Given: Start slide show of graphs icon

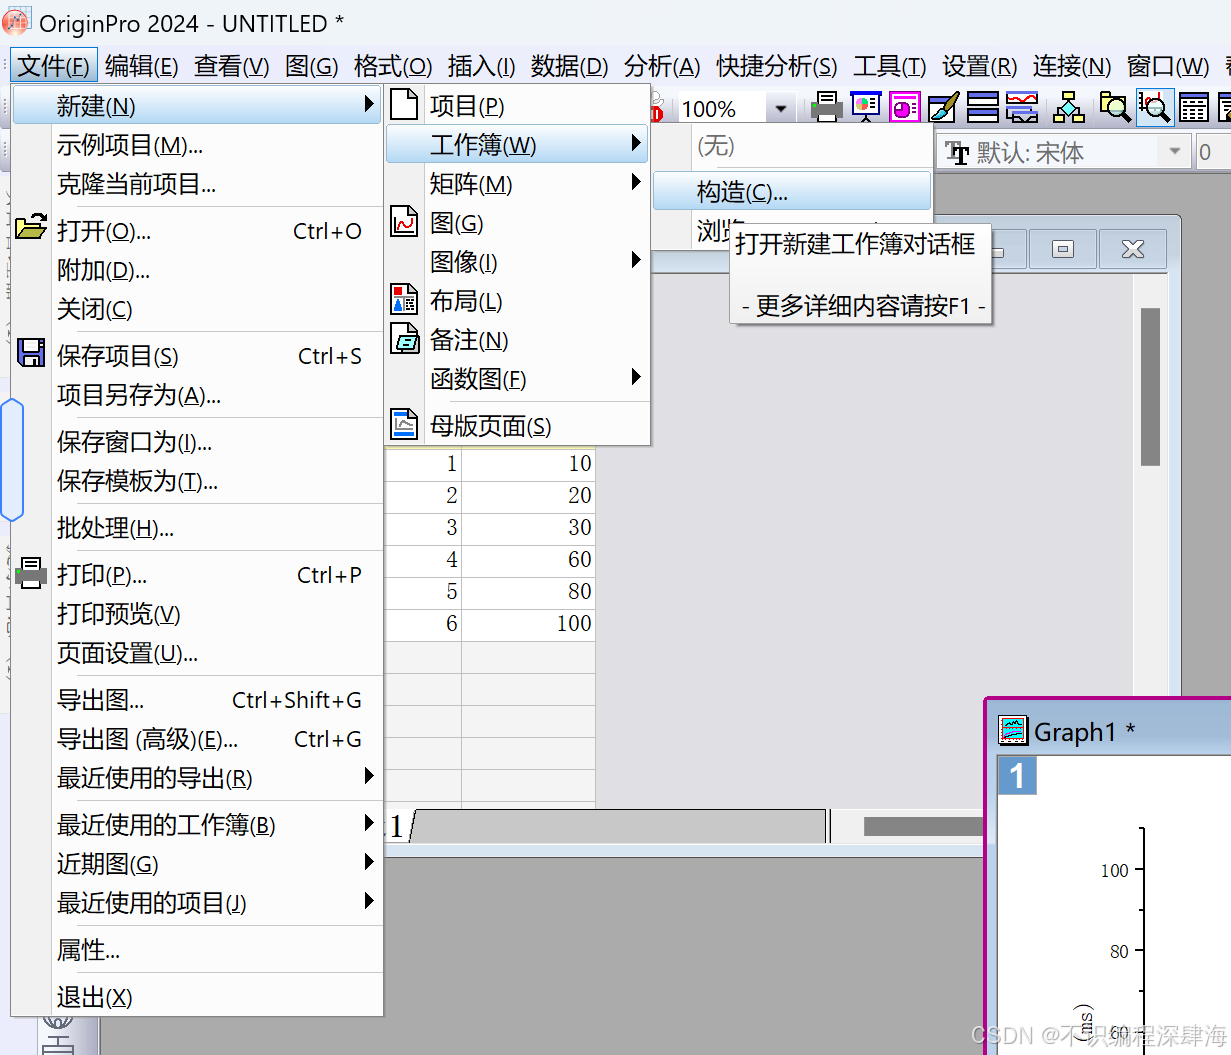Looking at the screenshot, I should [866, 107].
